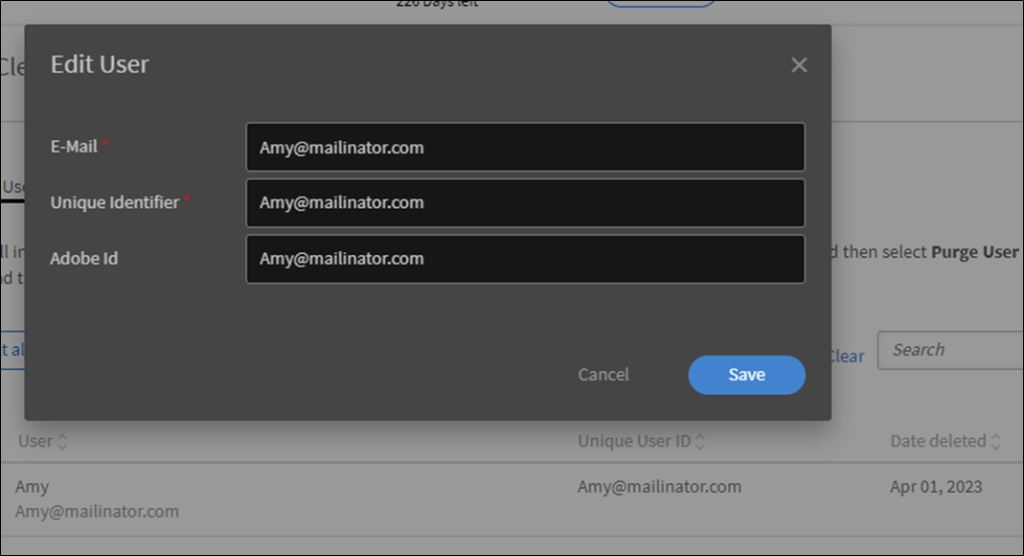Viewport: 1024px width, 556px height.
Task: Sort by Unique User ID arrows icon
Action: pos(700,442)
